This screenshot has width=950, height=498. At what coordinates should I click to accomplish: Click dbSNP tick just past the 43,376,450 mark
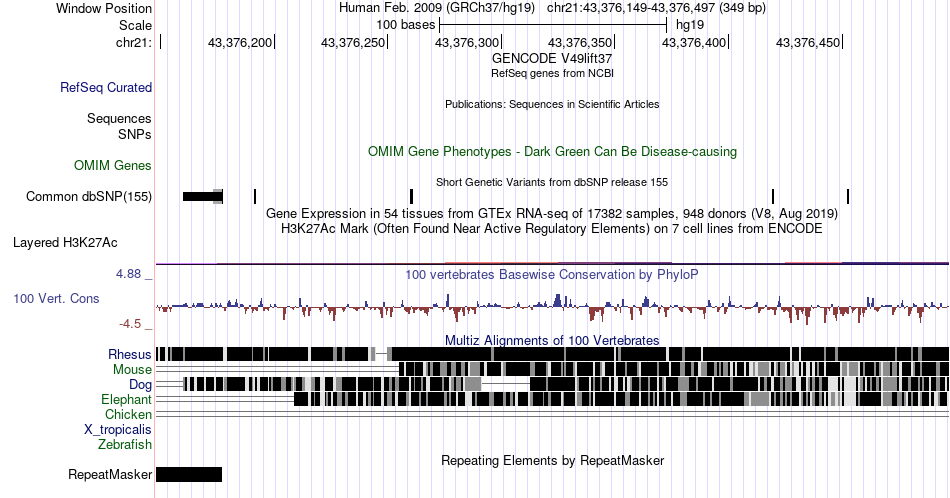pos(848,196)
